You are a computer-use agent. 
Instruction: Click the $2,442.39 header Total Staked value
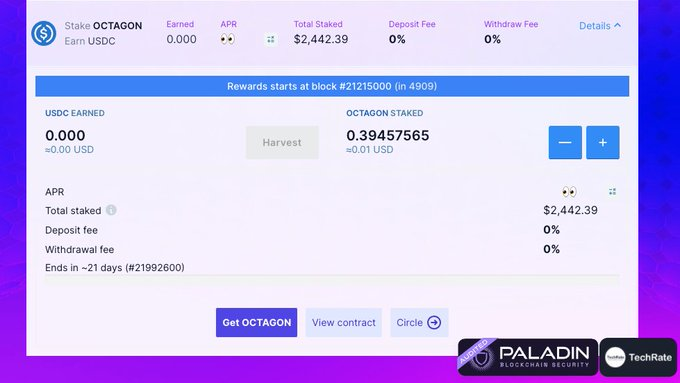tap(321, 39)
